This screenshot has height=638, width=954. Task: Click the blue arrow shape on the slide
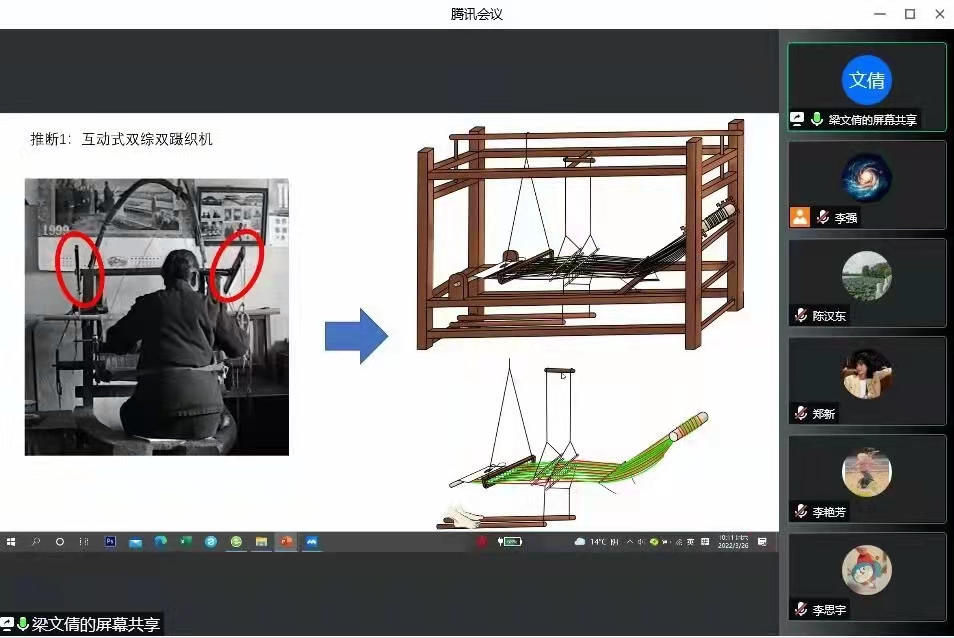356,337
